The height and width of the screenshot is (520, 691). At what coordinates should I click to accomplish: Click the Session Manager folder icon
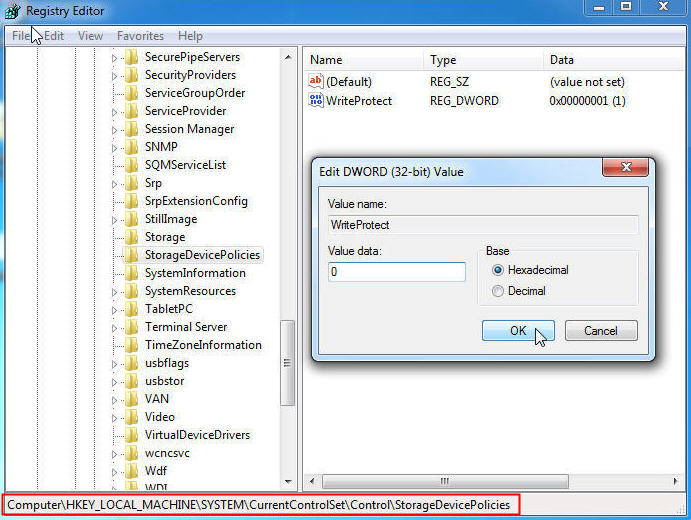(131, 129)
